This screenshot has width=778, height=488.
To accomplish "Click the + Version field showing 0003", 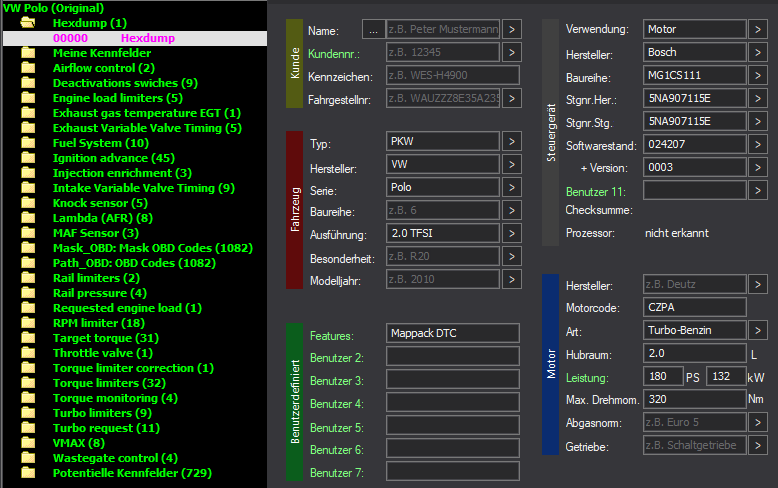I will pyautogui.click(x=695, y=168).
